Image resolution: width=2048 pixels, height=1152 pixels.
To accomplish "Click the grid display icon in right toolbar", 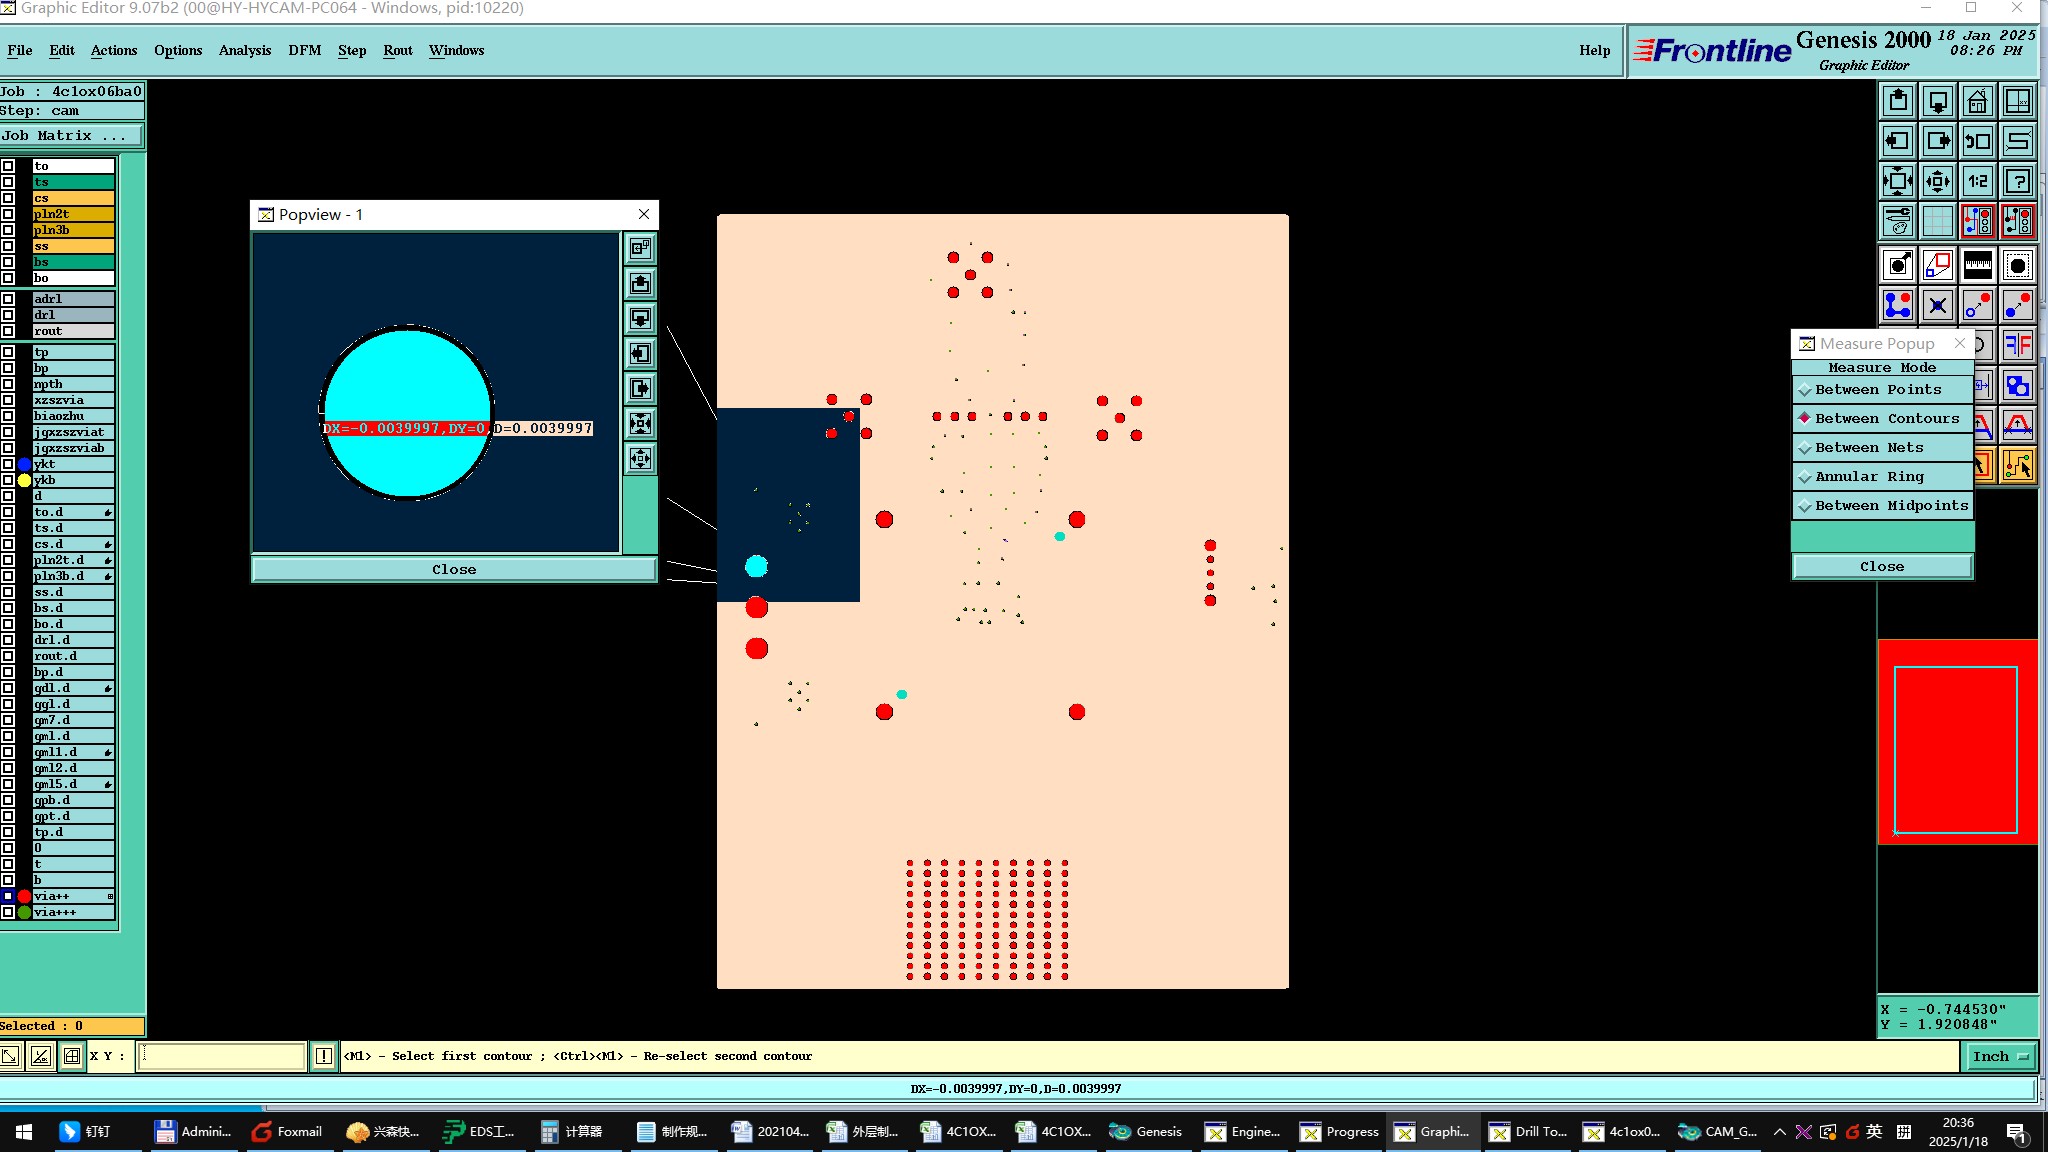I will pyautogui.click(x=1937, y=222).
